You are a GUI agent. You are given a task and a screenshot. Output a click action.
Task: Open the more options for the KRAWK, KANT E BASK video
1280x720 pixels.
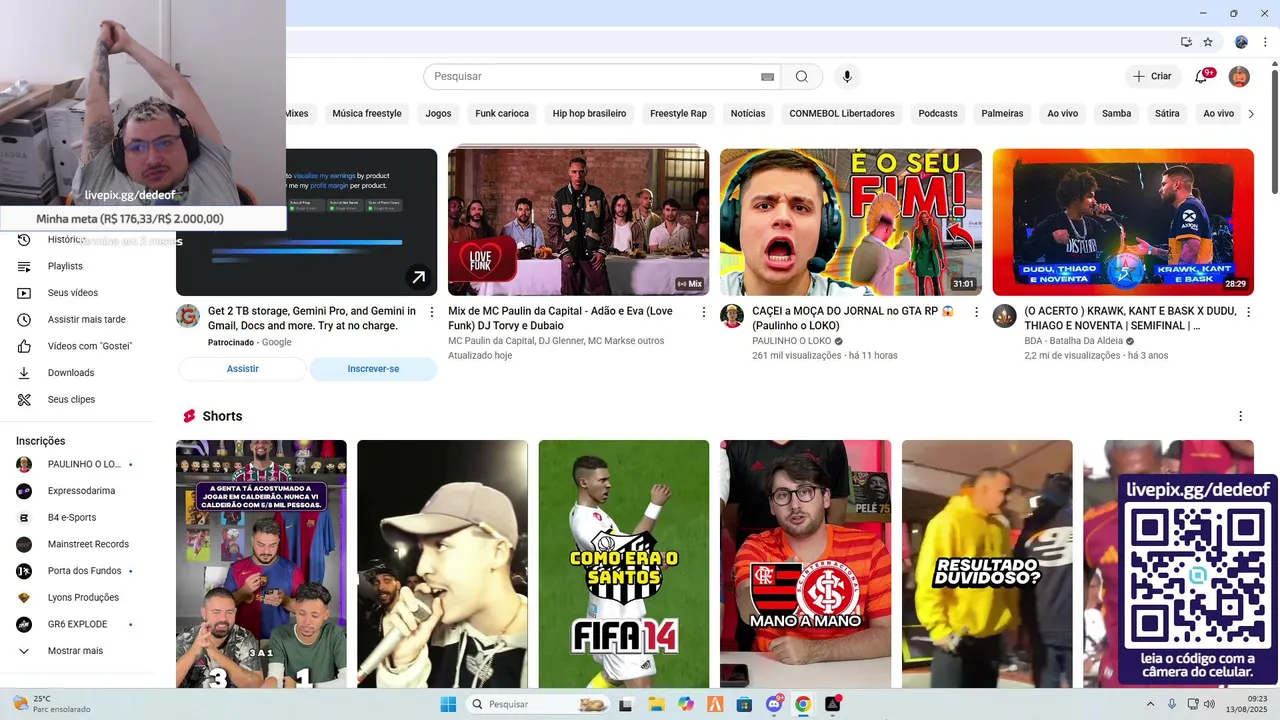(1248, 312)
